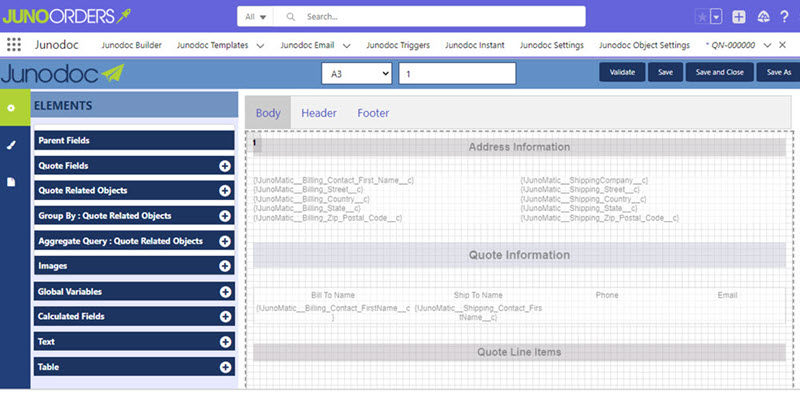The image size is (800, 394).
Task: Expand Aggregate Query : Quote Related Objects
Action: pos(225,241)
